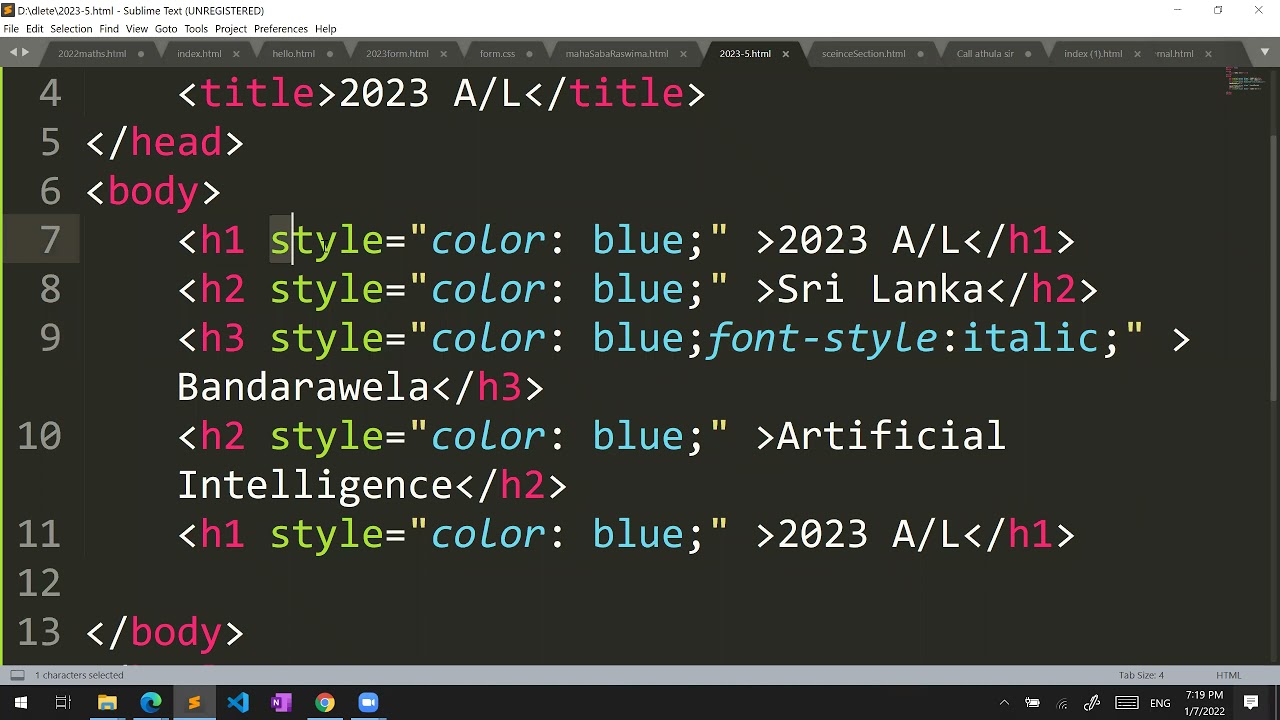Open the Goto menu
The width and height of the screenshot is (1280, 720).
point(166,29)
